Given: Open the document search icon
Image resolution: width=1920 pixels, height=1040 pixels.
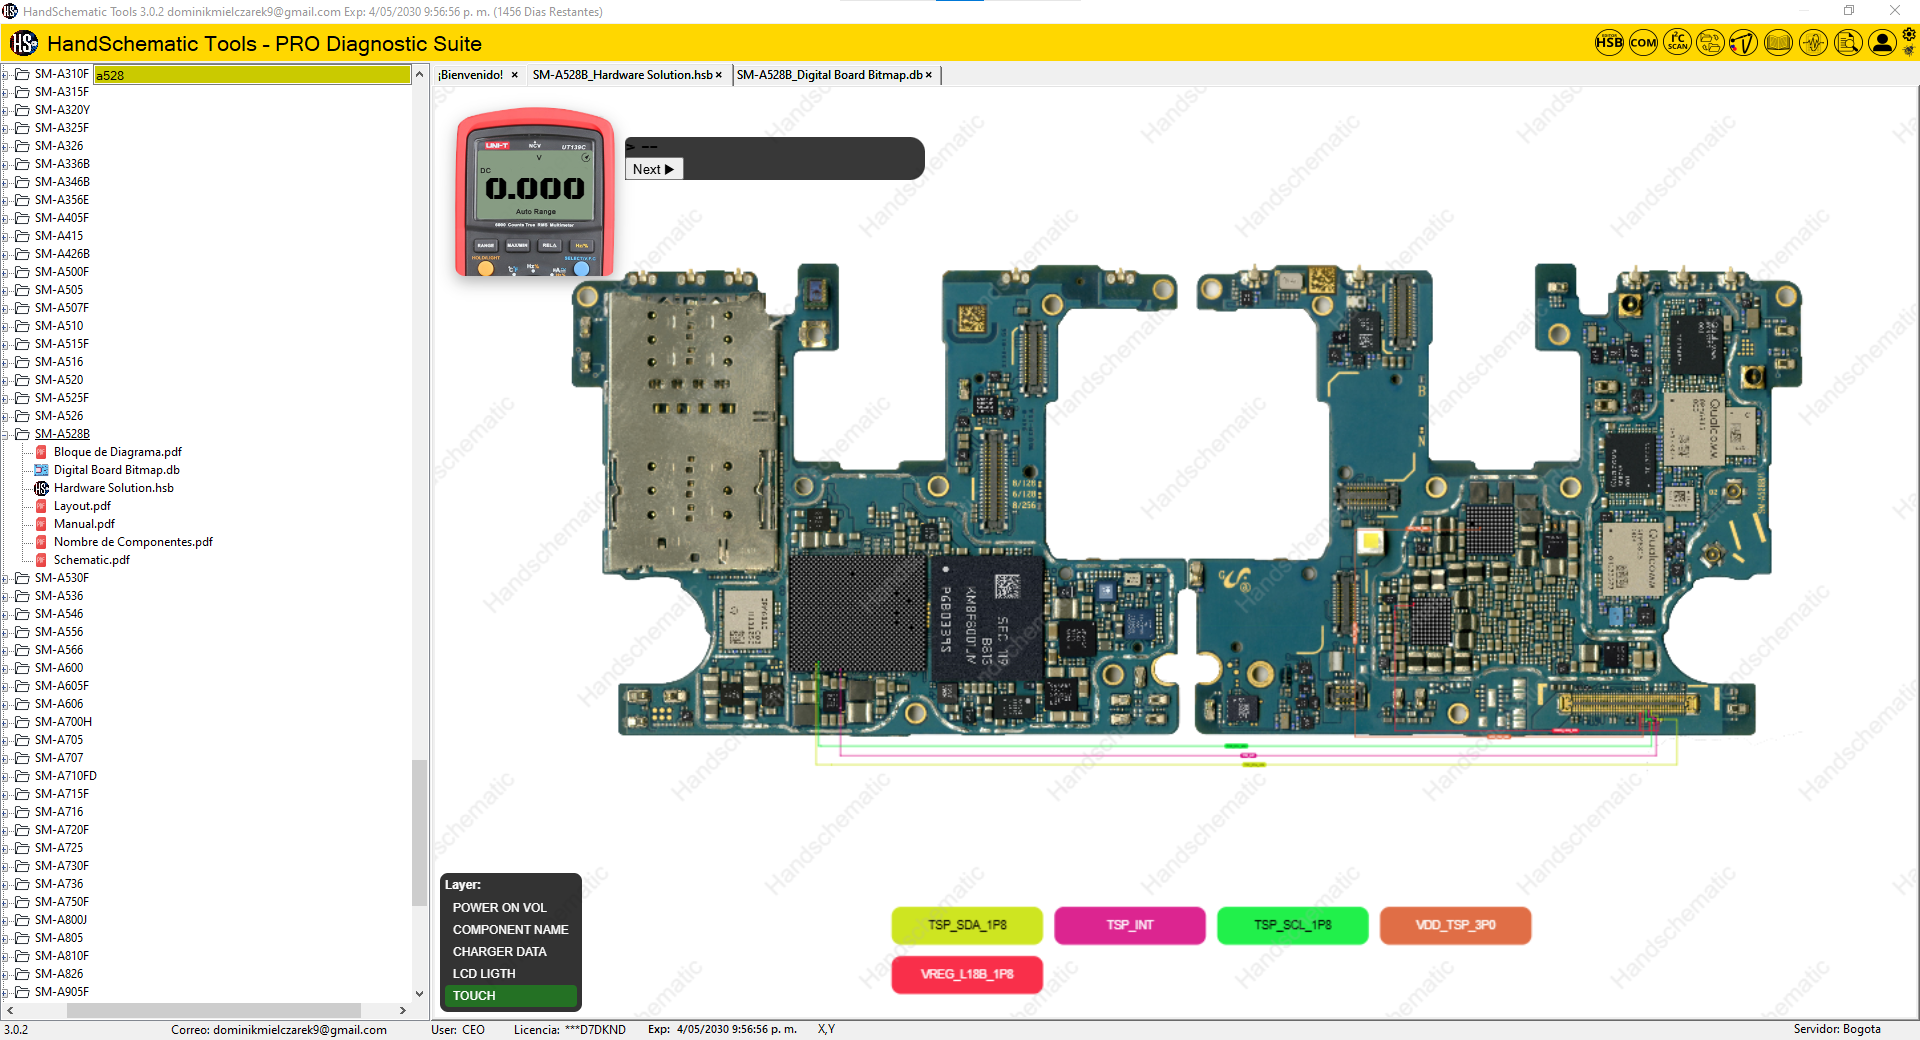Looking at the screenshot, I should click(1848, 43).
